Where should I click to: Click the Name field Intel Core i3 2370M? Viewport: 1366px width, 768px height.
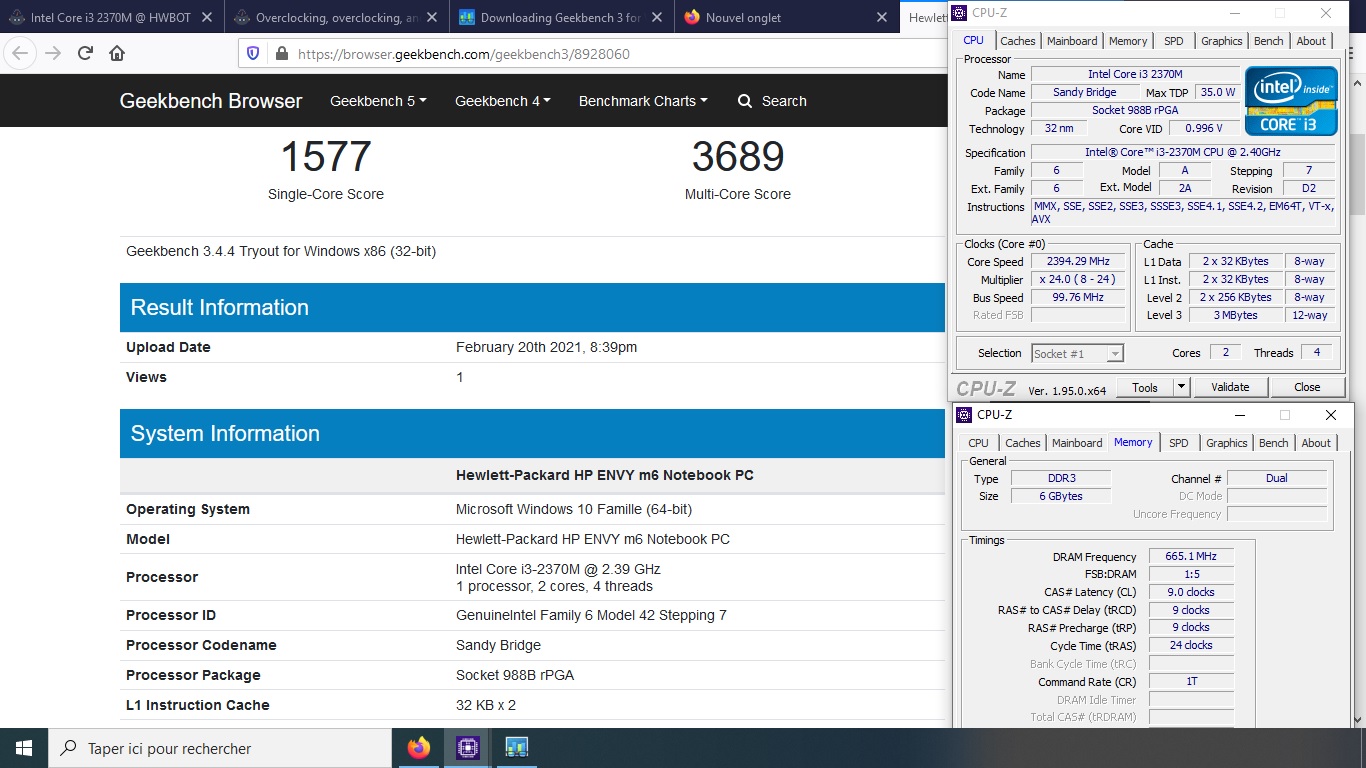point(1135,75)
